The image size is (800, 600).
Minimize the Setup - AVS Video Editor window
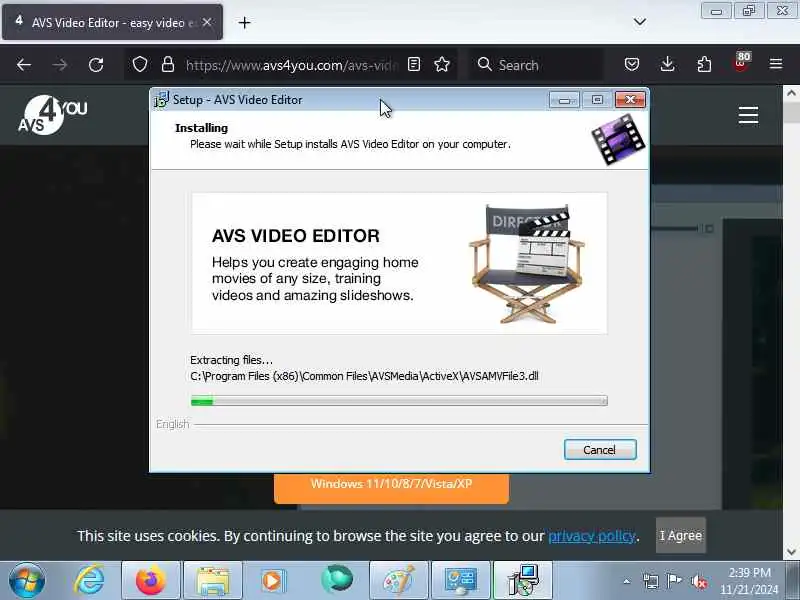tap(564, 100)
